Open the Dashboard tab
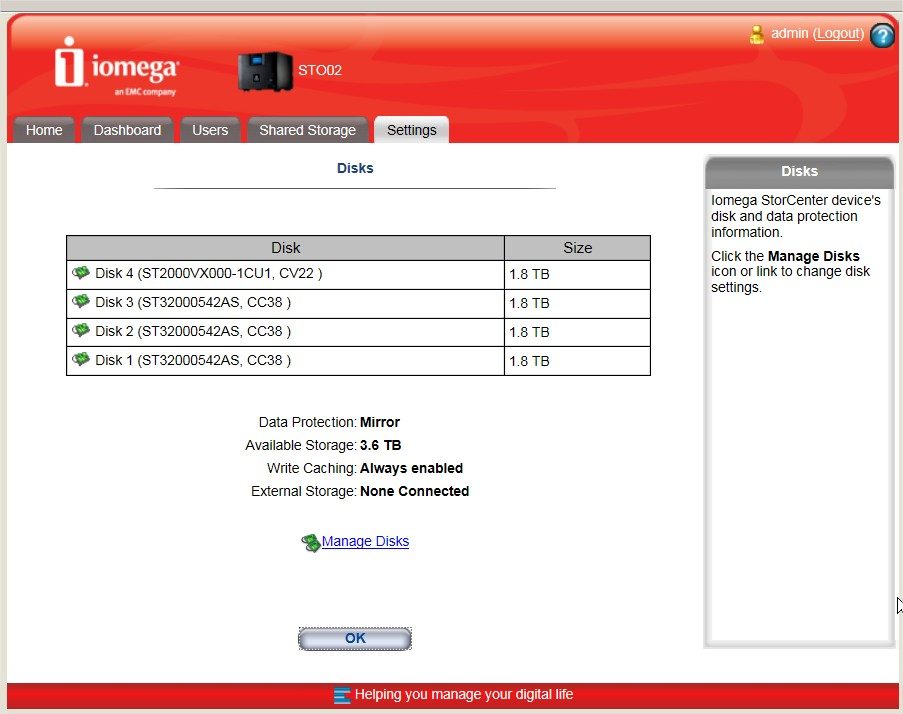 (x=127, y=130)
